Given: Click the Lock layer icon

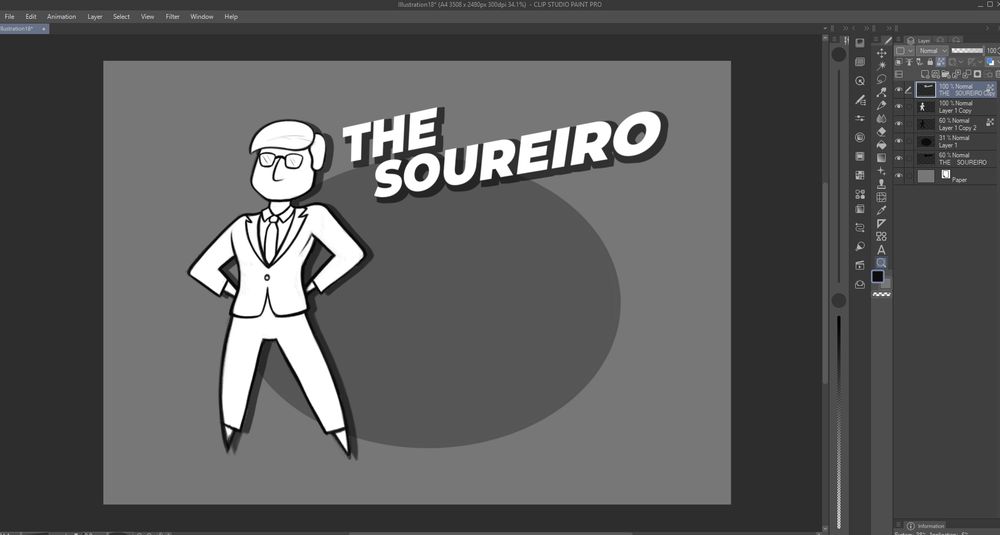Looking at the screenshot, I should point(930,62).
